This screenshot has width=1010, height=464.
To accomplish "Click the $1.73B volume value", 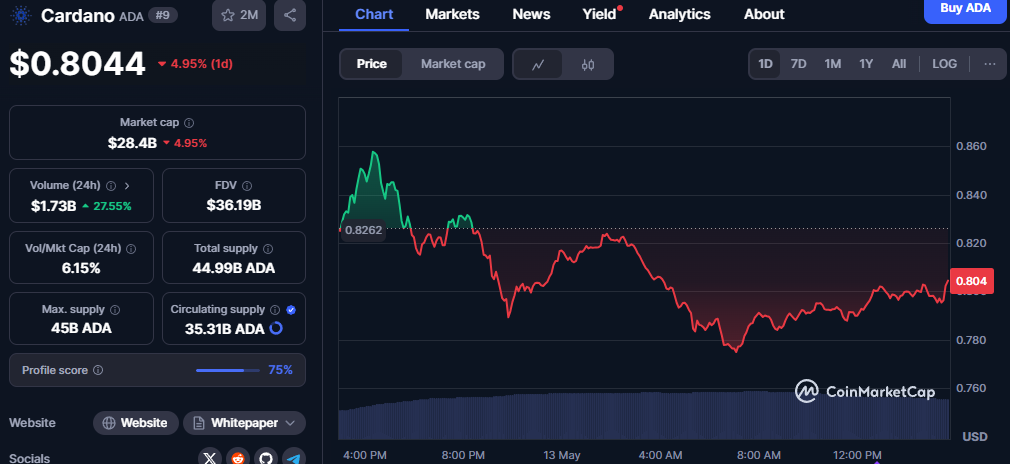I will tap(53, 206).
